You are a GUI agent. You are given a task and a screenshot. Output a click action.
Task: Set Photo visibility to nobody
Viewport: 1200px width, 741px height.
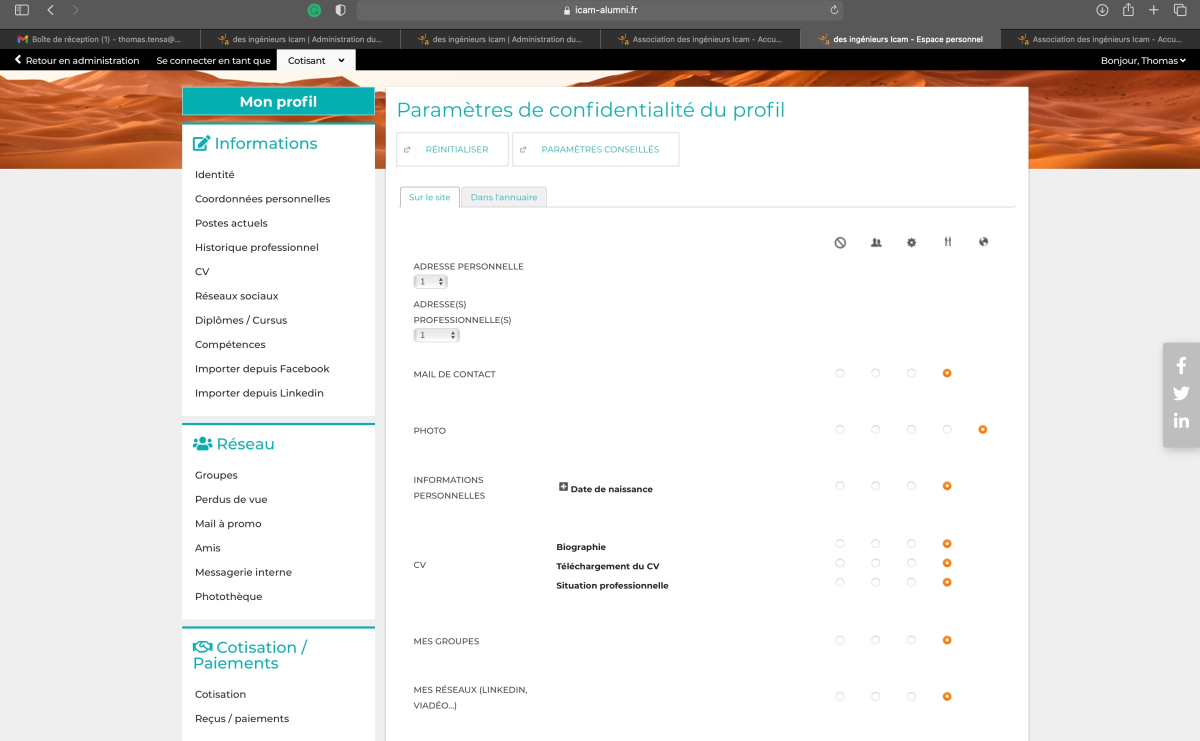coord(840,430)
